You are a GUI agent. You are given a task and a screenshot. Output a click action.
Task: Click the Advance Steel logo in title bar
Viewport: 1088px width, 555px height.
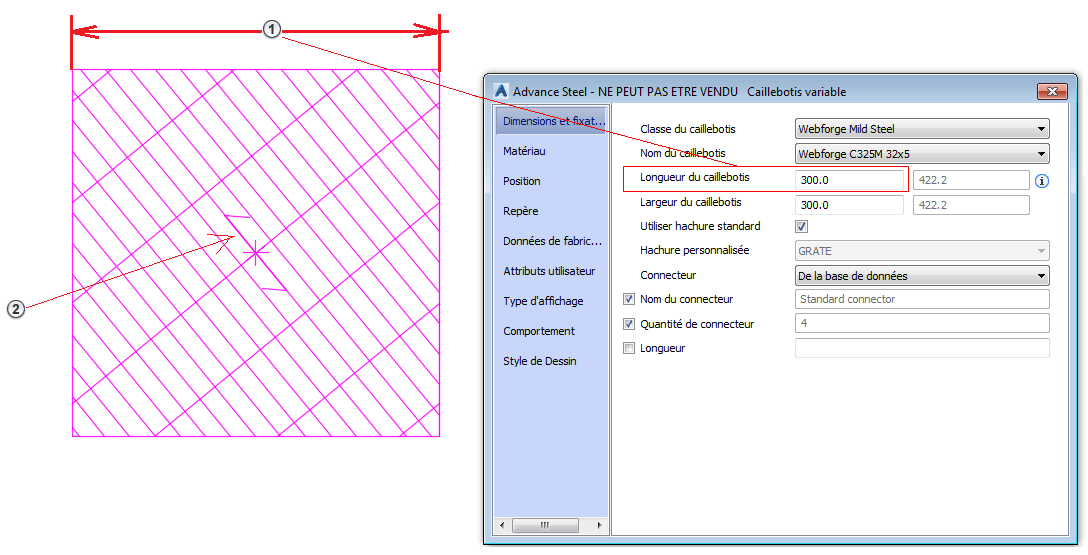pos(501,91)
